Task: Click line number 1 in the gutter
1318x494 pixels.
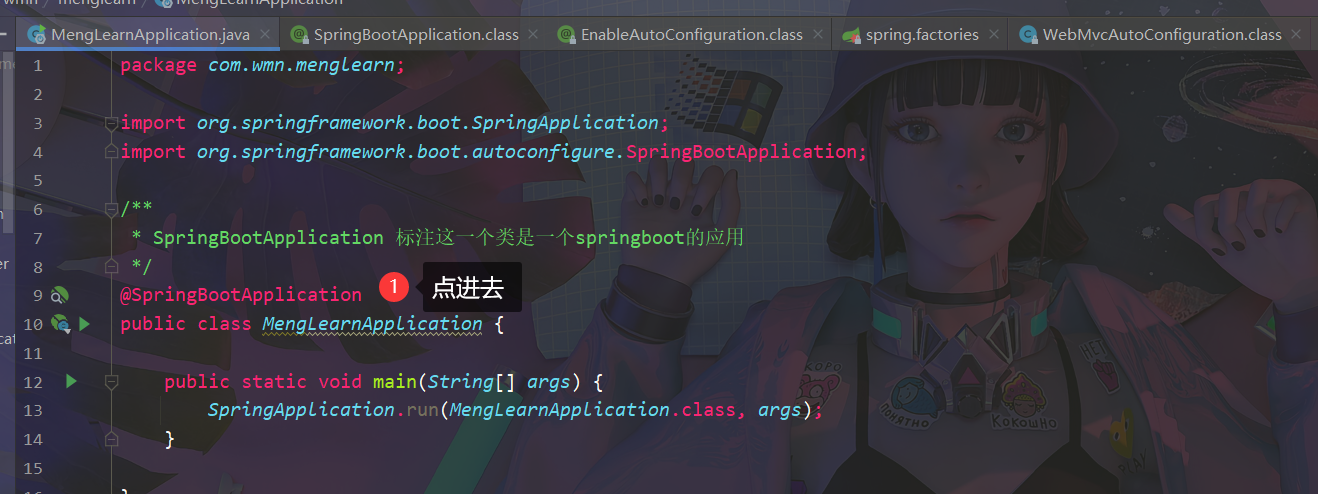Action: pyautogui.click(x=37, y=66)
